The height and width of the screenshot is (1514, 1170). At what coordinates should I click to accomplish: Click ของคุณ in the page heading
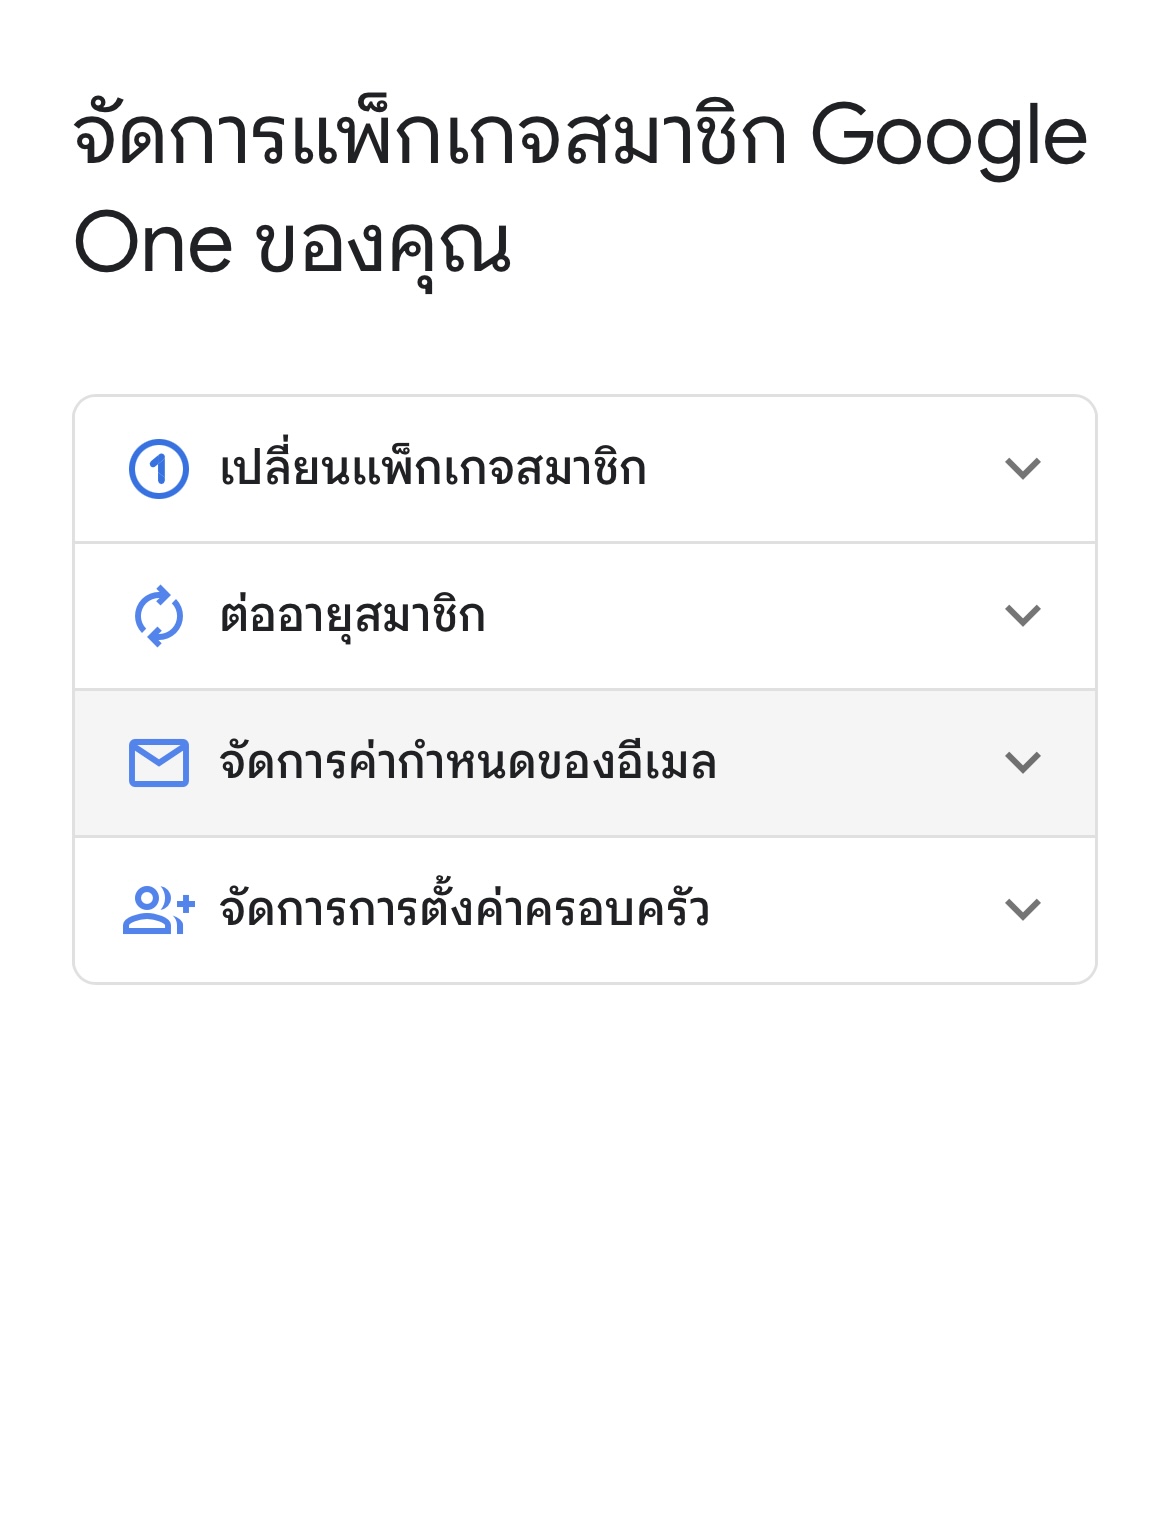[x=384, y=245]
